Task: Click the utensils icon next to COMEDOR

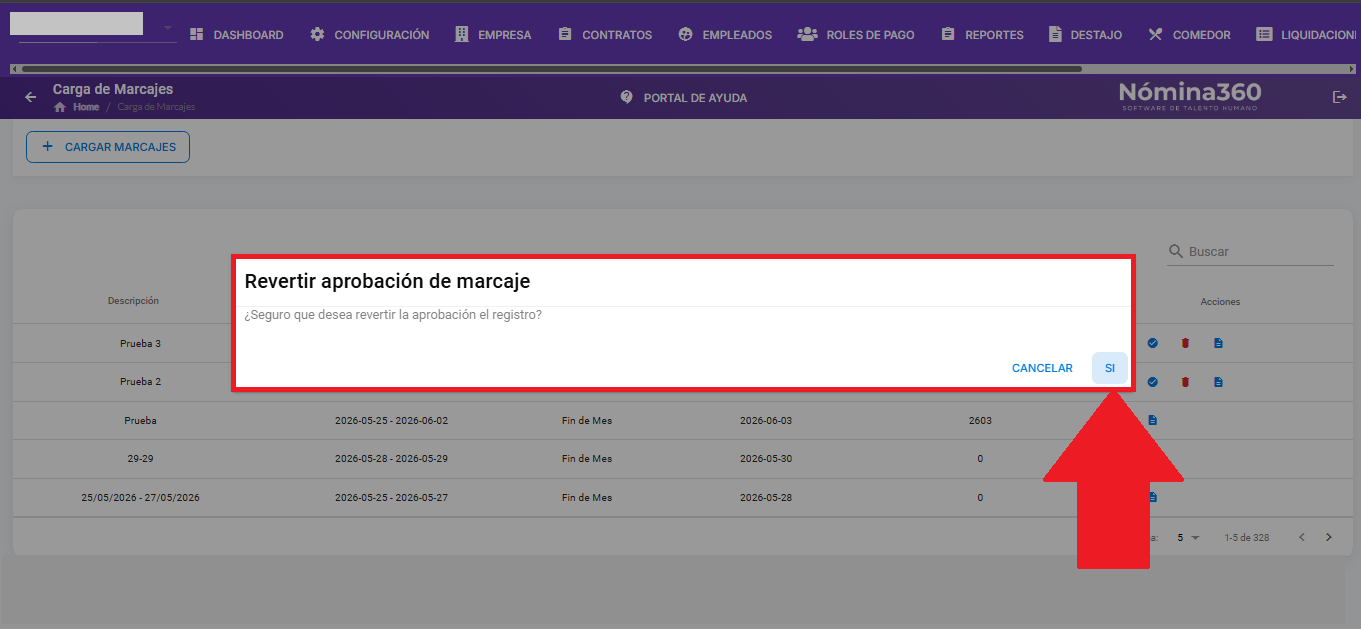Action: [x=1155, y=34]
